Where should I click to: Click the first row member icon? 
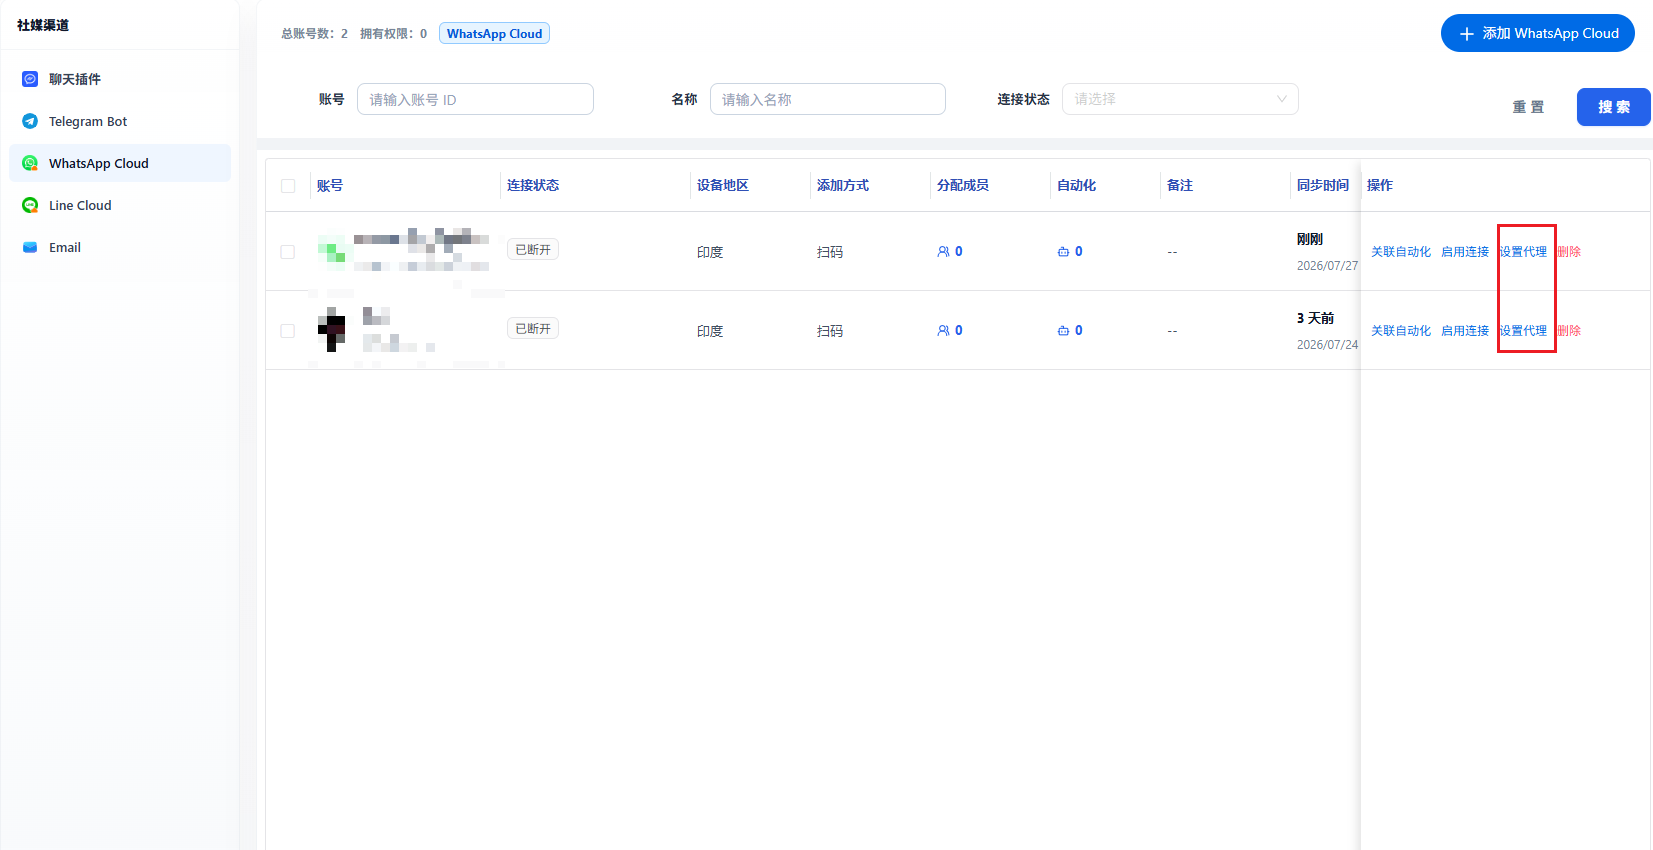[x=943, y=252]
